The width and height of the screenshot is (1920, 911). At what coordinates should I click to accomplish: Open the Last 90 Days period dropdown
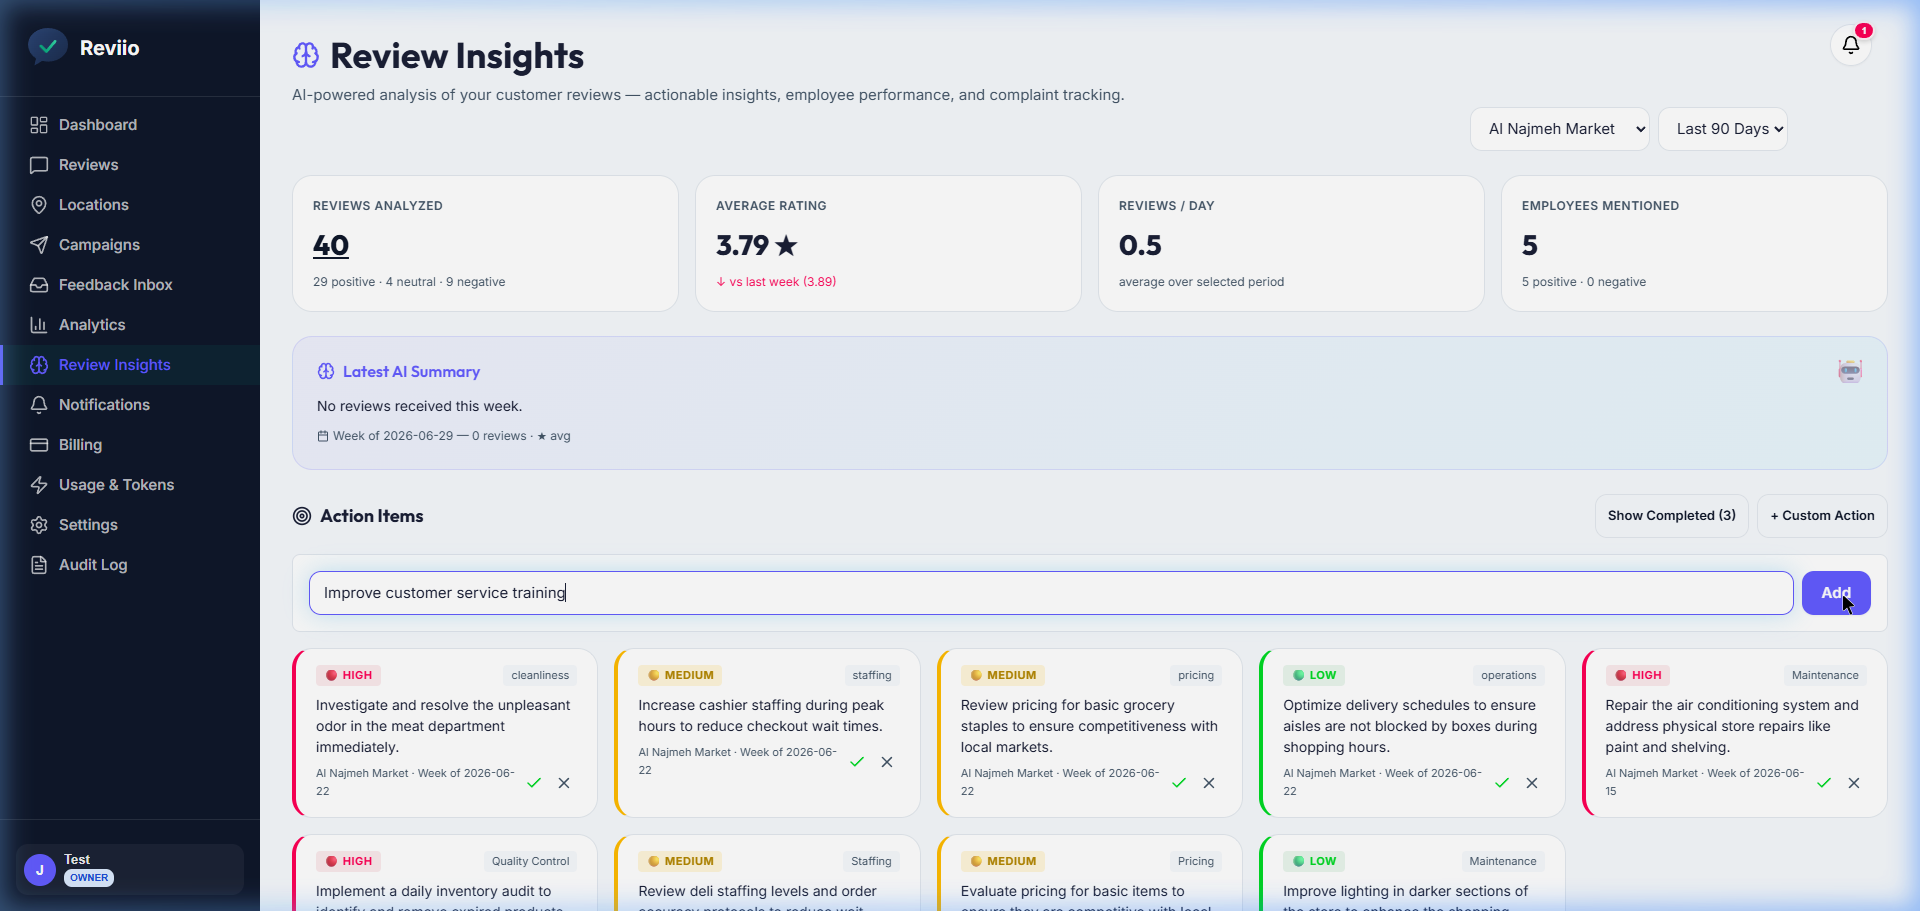coord(1723,129)
